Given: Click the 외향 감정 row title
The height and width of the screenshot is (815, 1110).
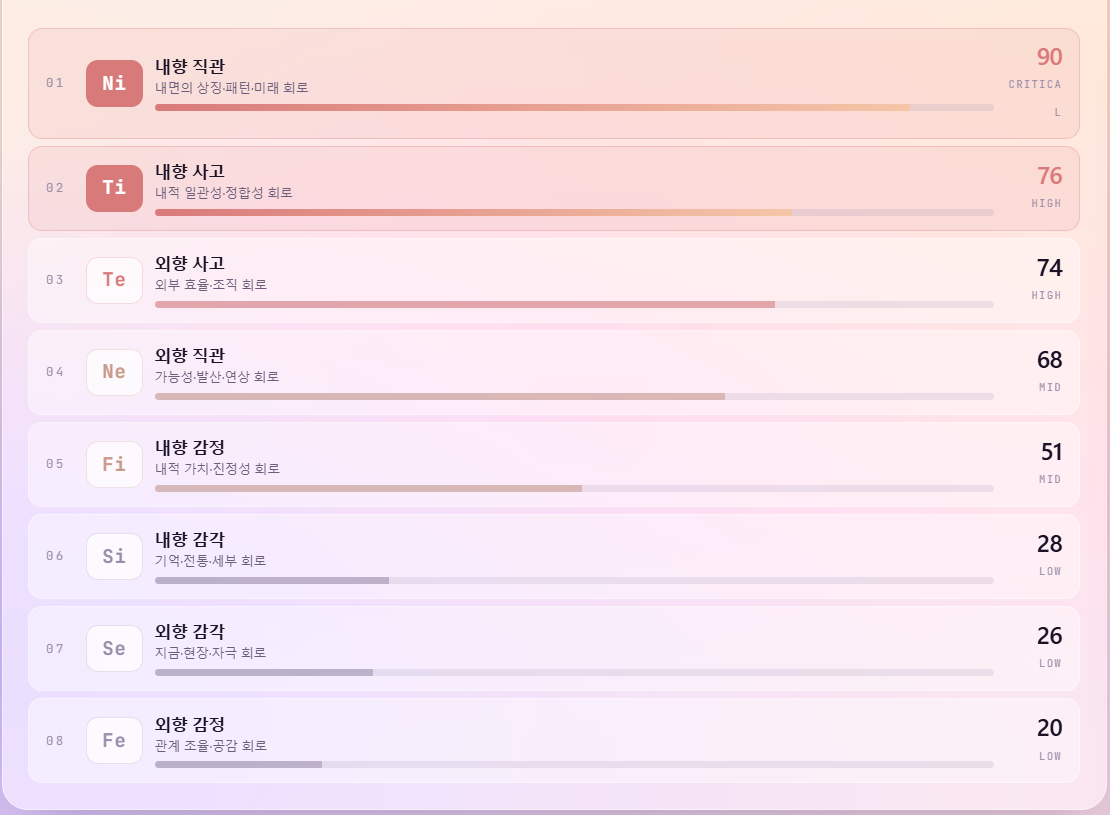Looking at the screenshot, I should click(190, 724).
